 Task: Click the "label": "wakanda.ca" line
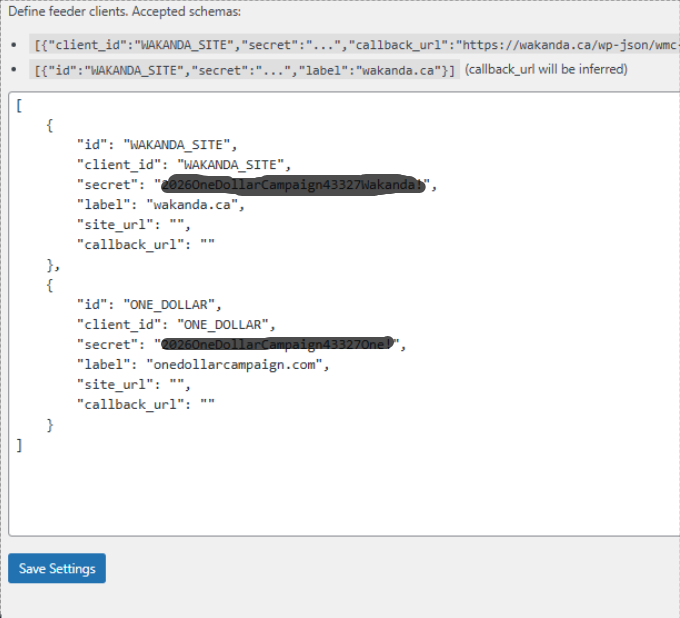(x=161, y=205)
